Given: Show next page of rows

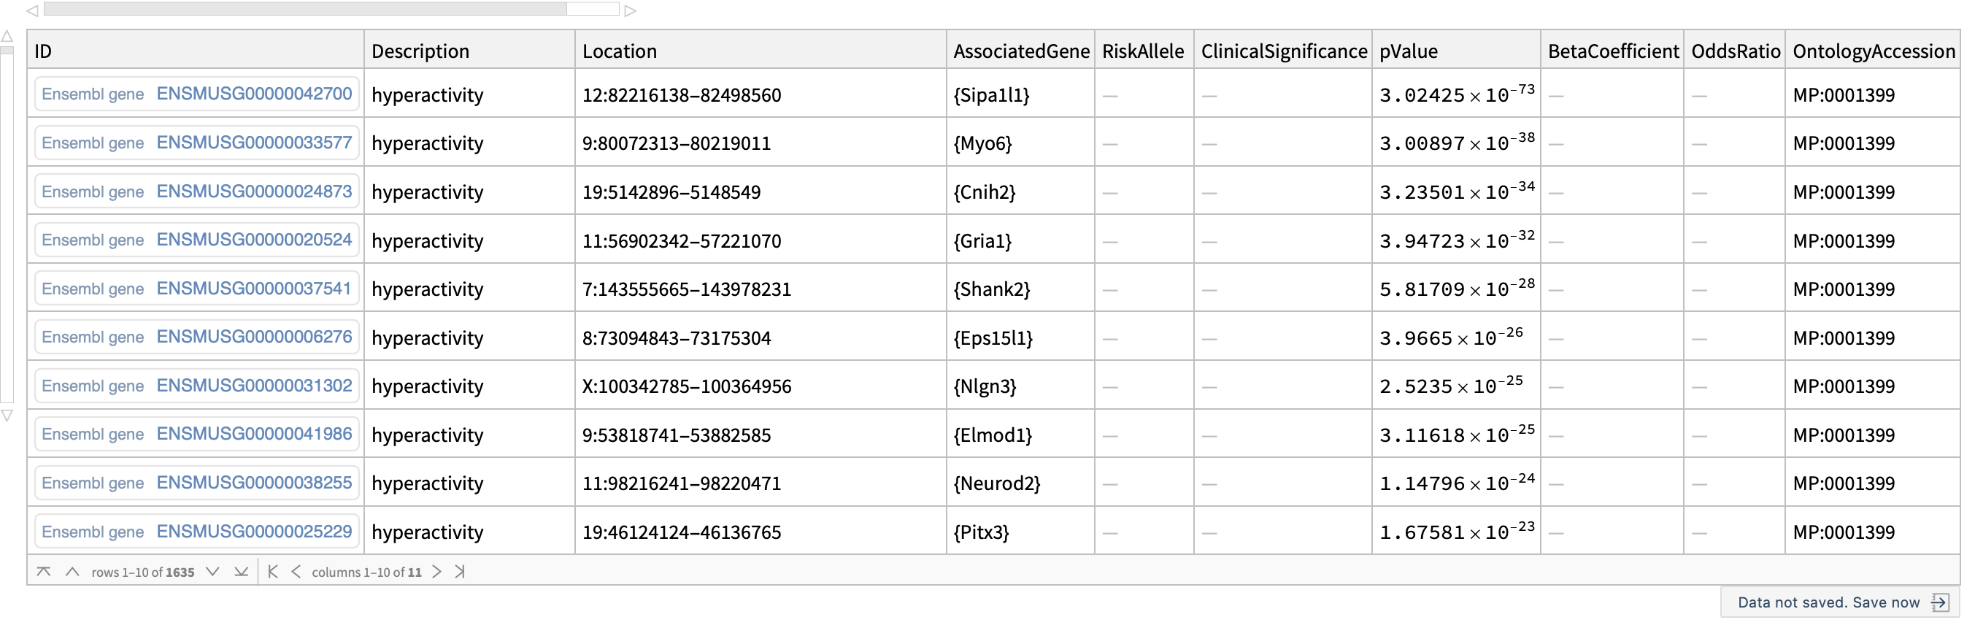Looking at the screenshot, I should click(212, 572).
